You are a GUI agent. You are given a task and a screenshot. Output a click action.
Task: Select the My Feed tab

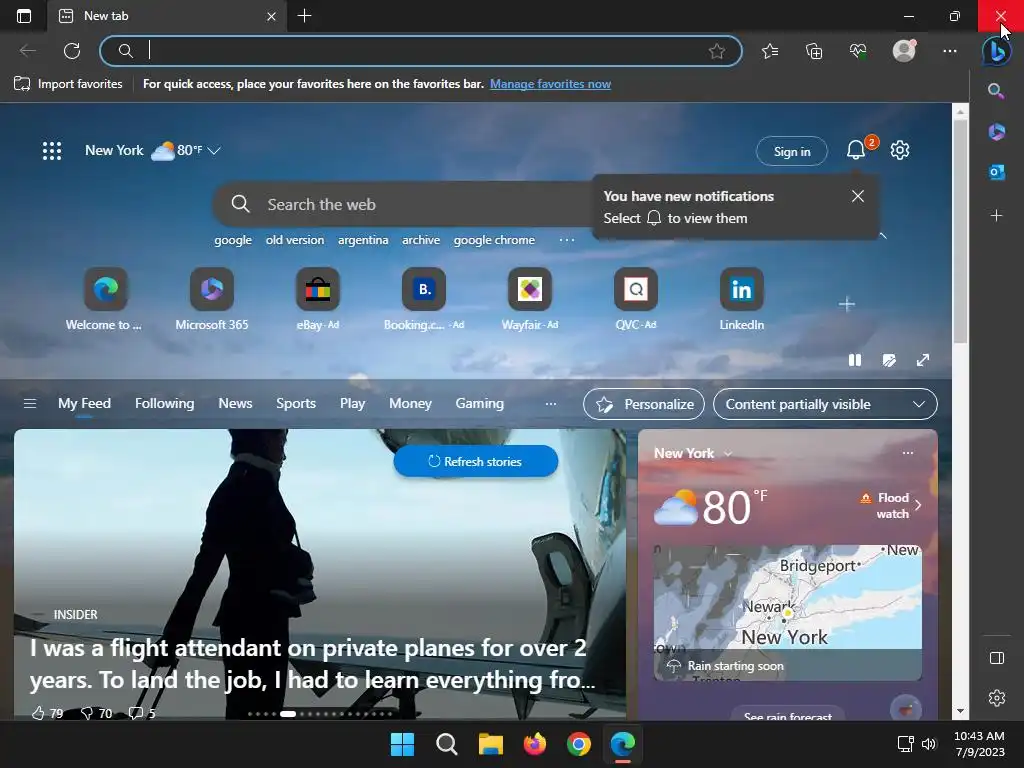tap(84, 404)
